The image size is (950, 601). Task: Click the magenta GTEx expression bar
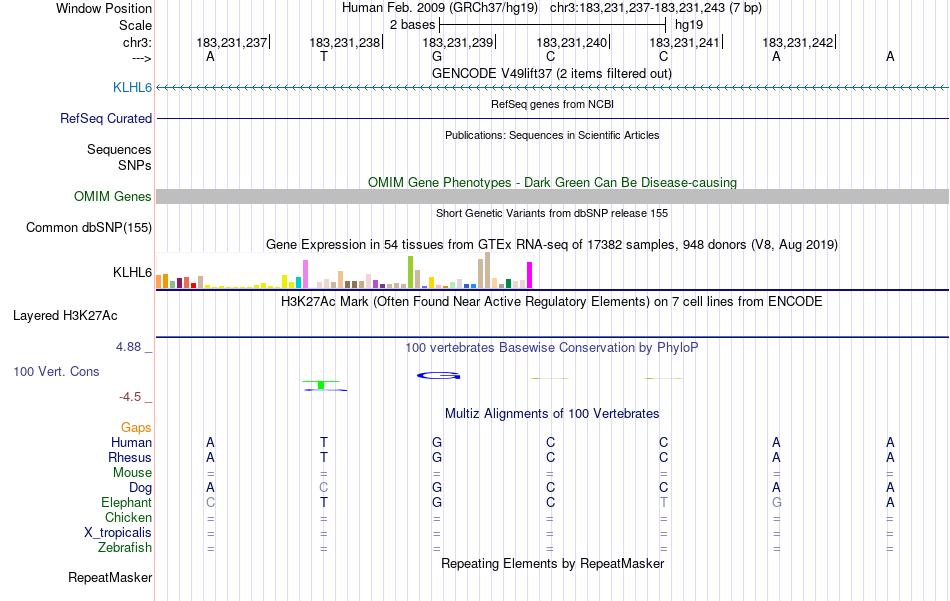530,275
